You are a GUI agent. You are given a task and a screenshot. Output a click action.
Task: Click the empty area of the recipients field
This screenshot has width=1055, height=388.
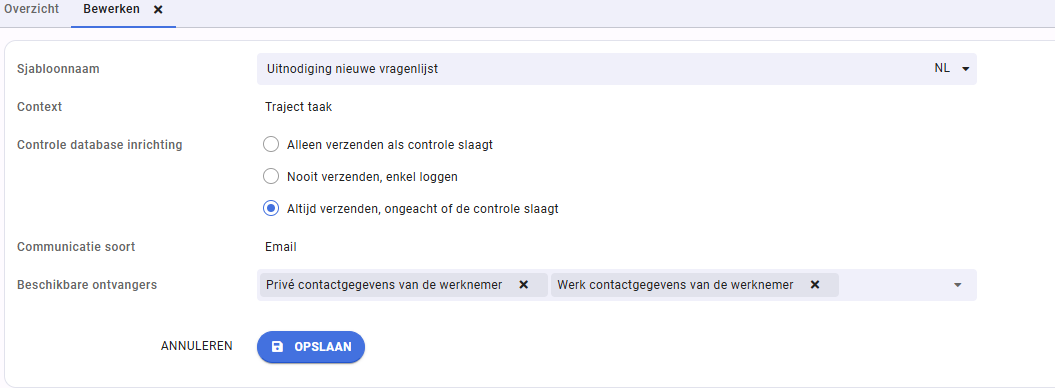(x=894, y=285)
